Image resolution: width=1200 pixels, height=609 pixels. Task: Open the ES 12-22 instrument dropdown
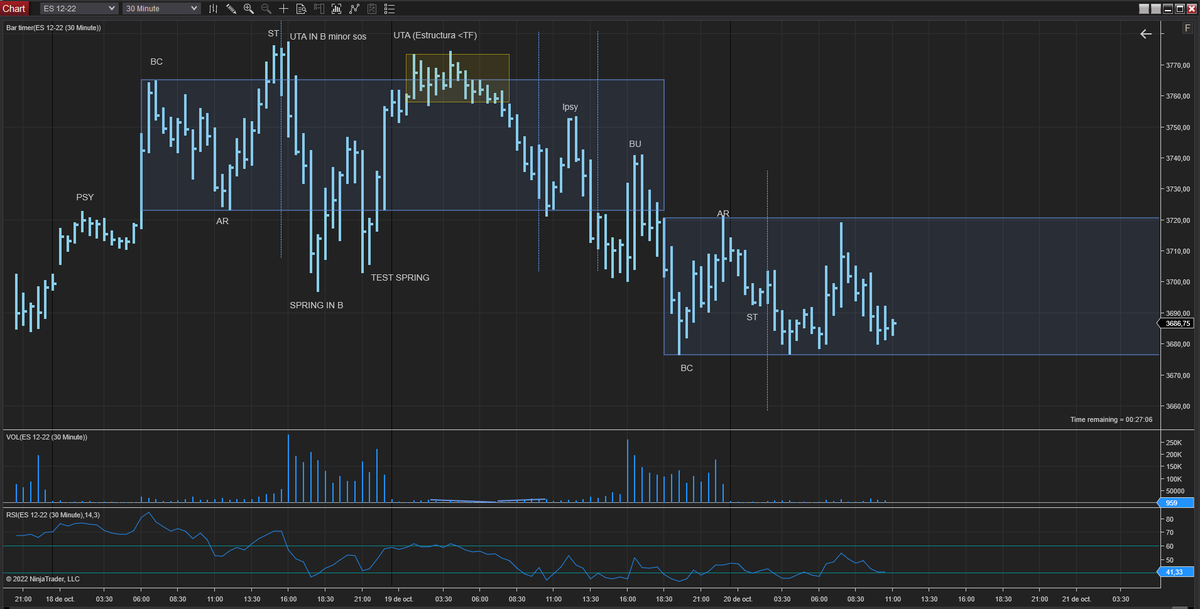coord(78,8)
